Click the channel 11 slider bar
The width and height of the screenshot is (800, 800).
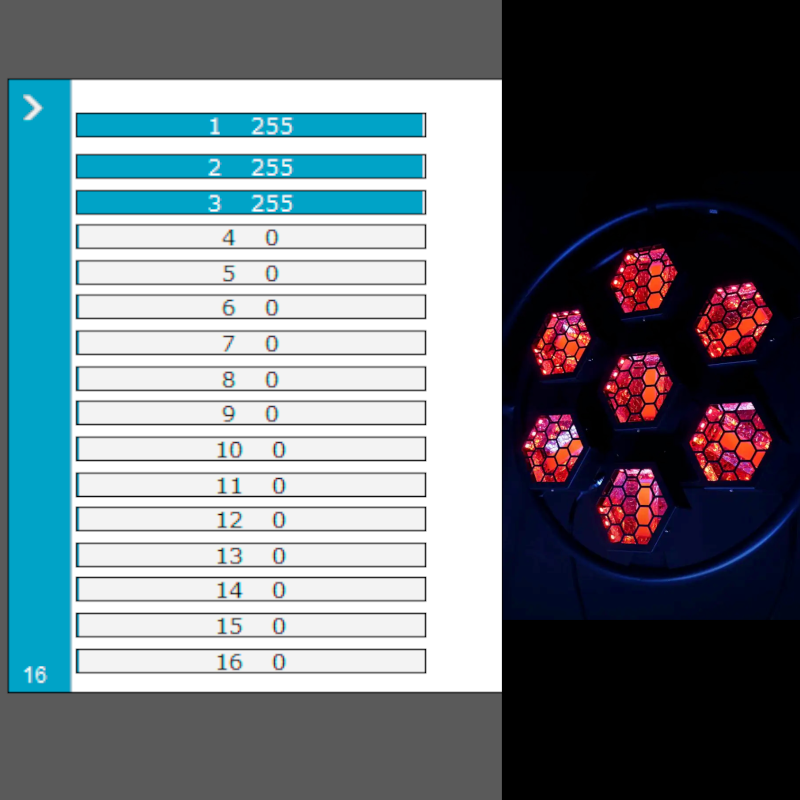(x=251, y=485)
